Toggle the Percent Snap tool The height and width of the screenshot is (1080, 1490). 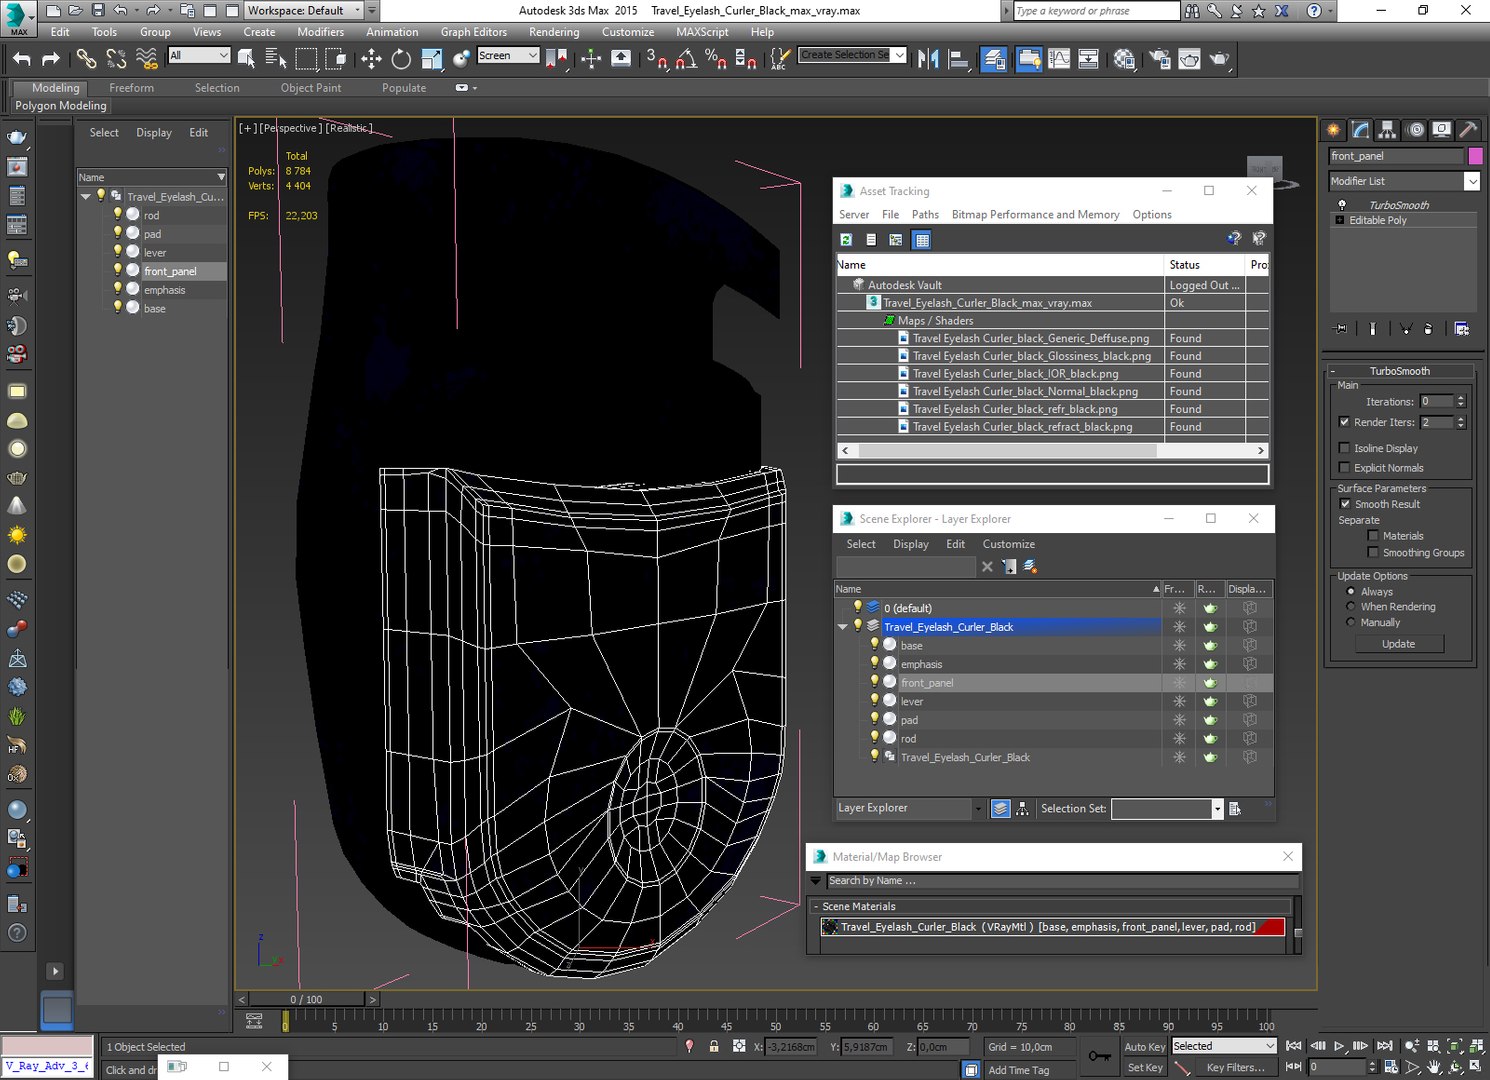(716, 59)
